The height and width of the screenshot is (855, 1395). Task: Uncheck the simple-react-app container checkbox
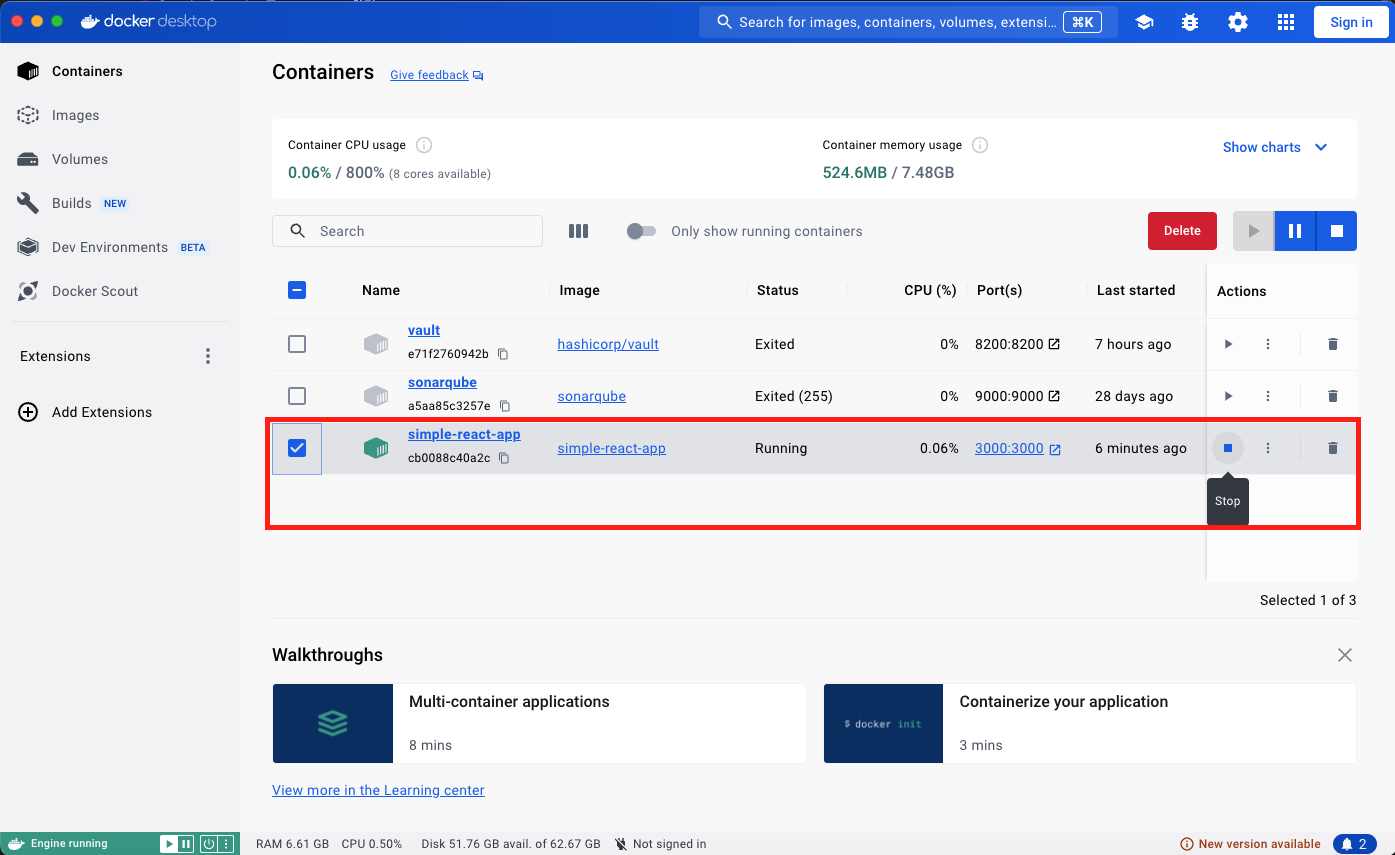297,448
